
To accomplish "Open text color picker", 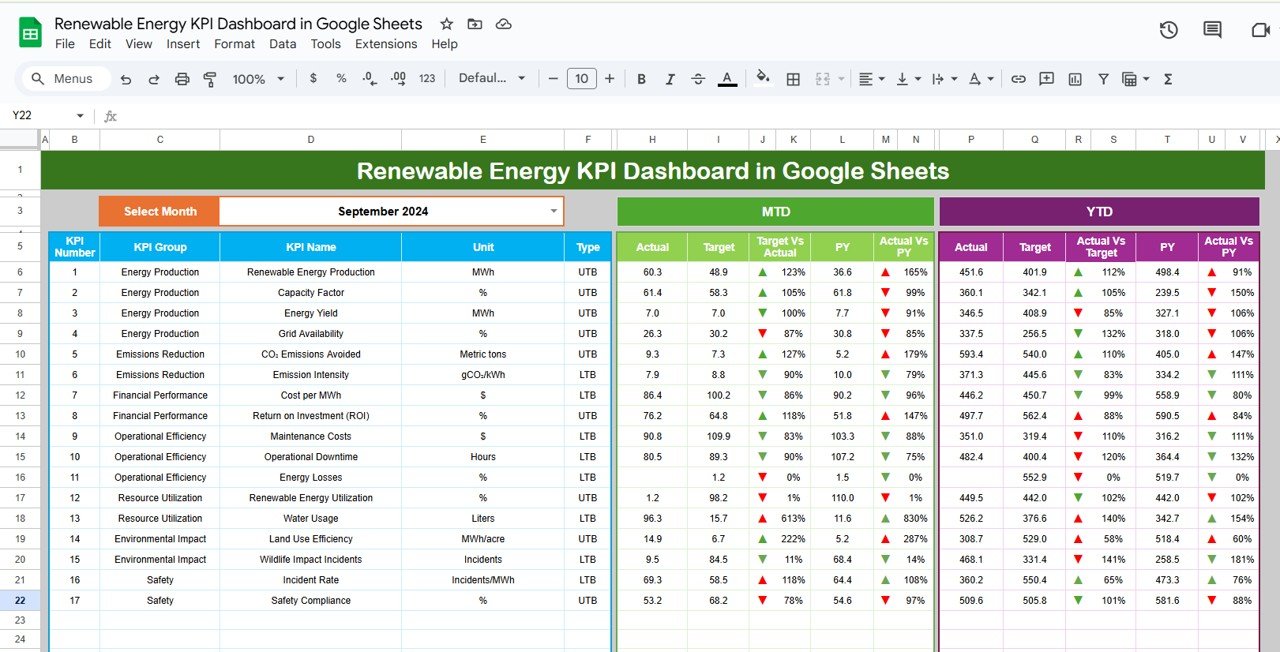I will (x=727, y=79).
